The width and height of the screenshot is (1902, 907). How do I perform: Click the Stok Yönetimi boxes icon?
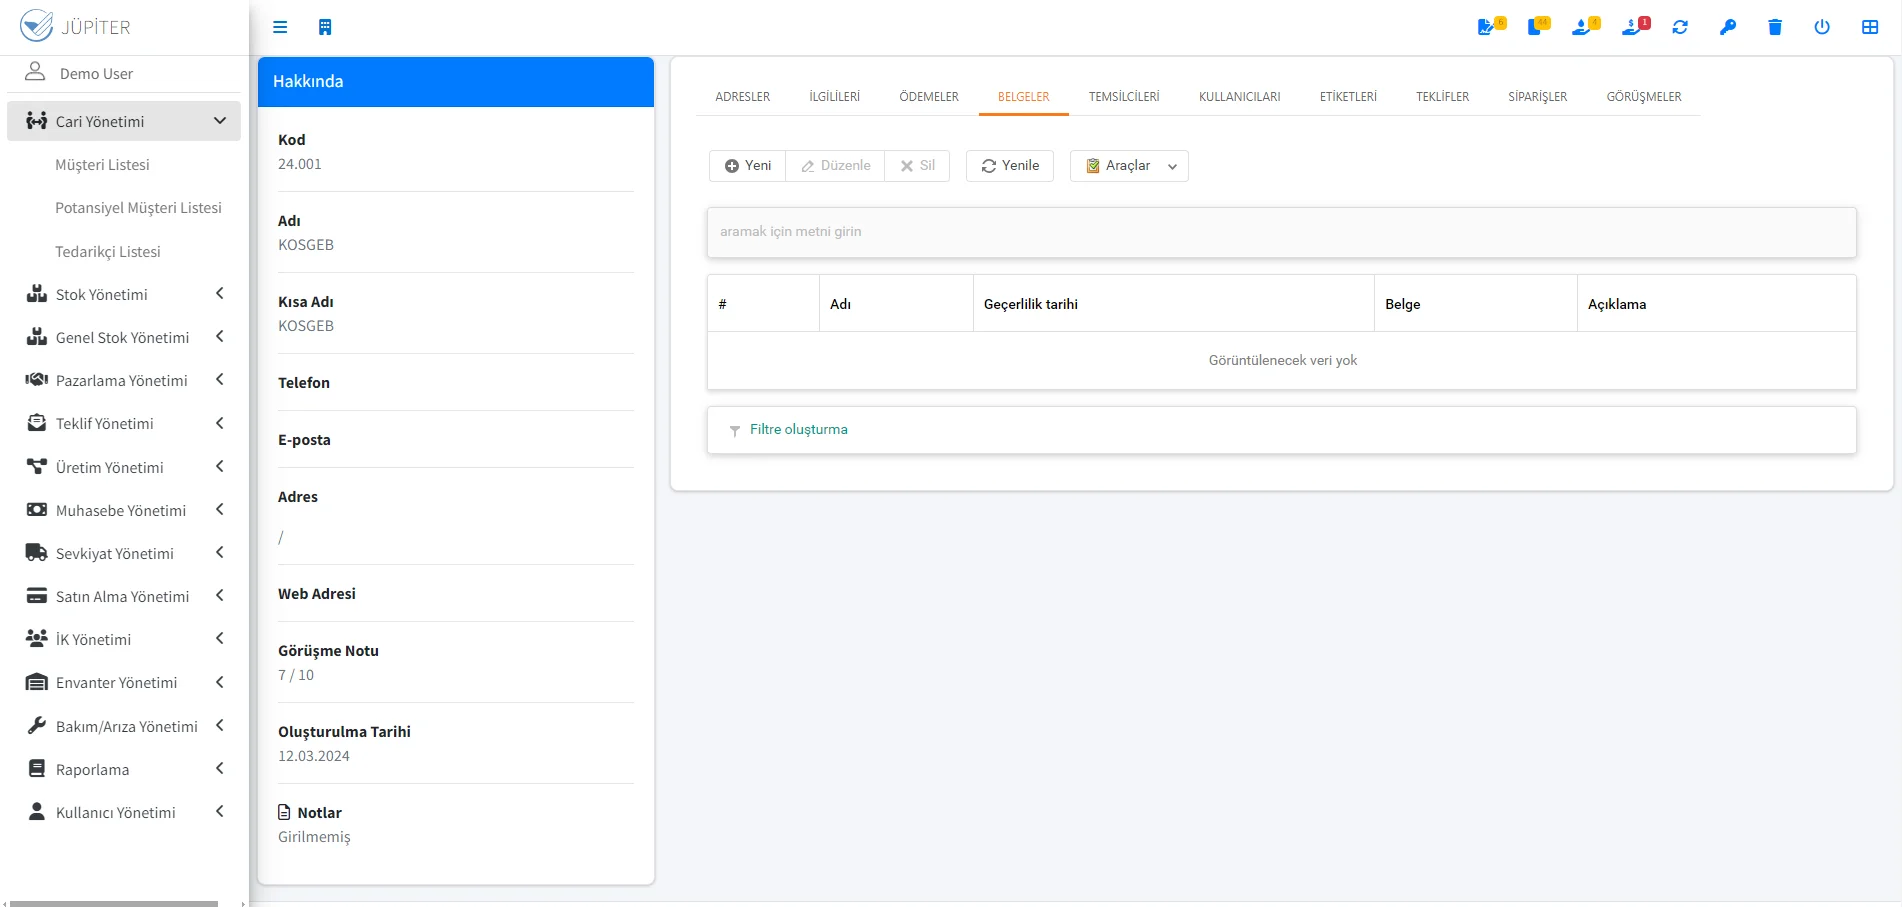pos(37,294)
